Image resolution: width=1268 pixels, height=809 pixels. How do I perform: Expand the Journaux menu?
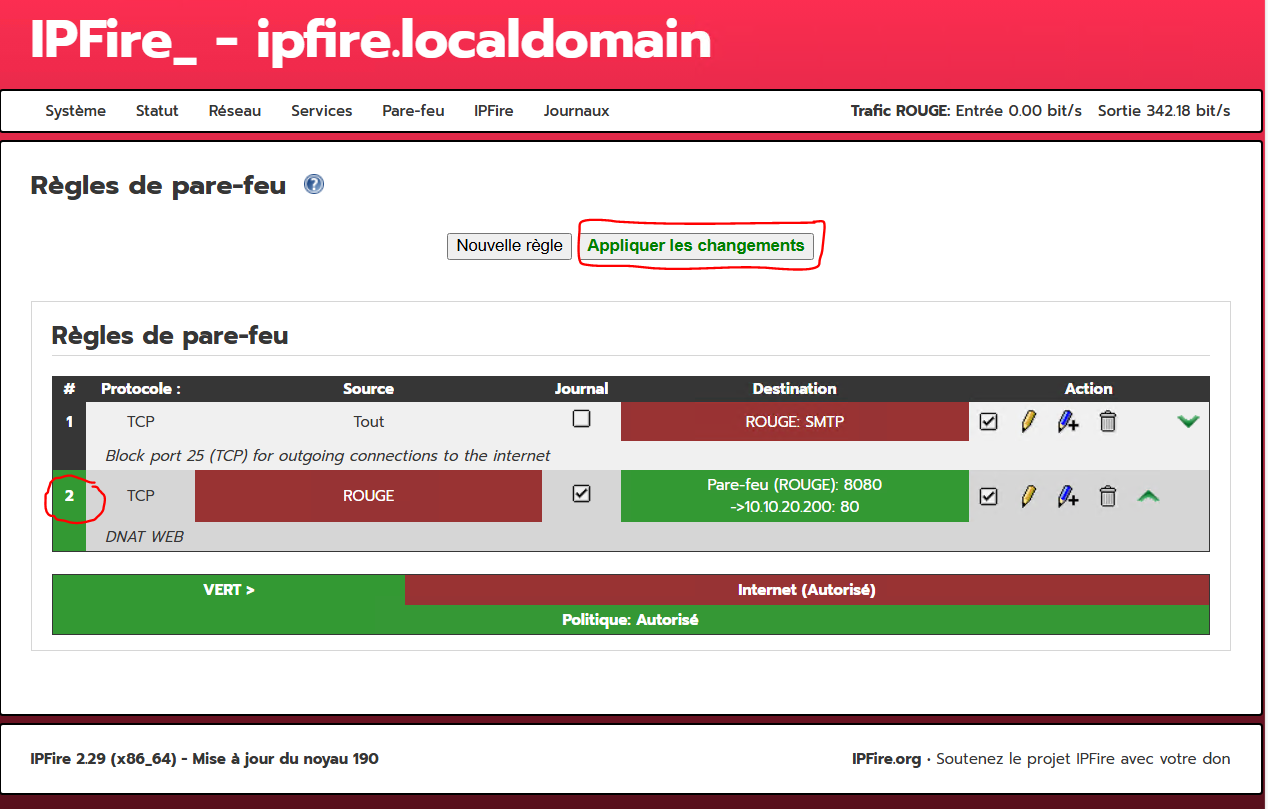(576, 111)
